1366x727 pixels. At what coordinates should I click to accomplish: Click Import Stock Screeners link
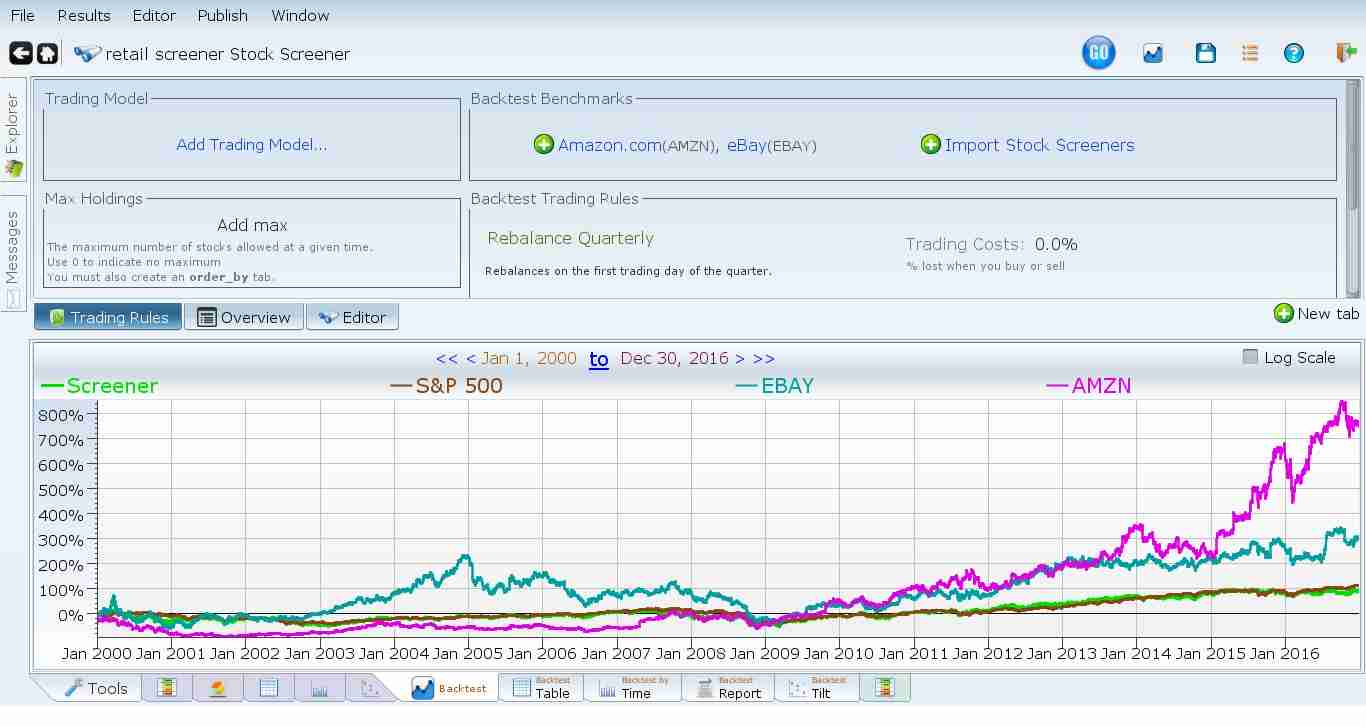coord(1040,145)
